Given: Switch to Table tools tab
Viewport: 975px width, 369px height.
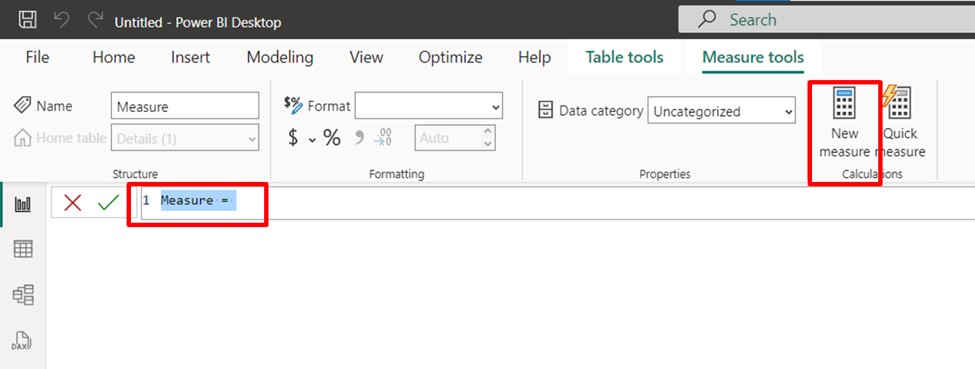Looking at the screenshot, I should coord(624,57).
